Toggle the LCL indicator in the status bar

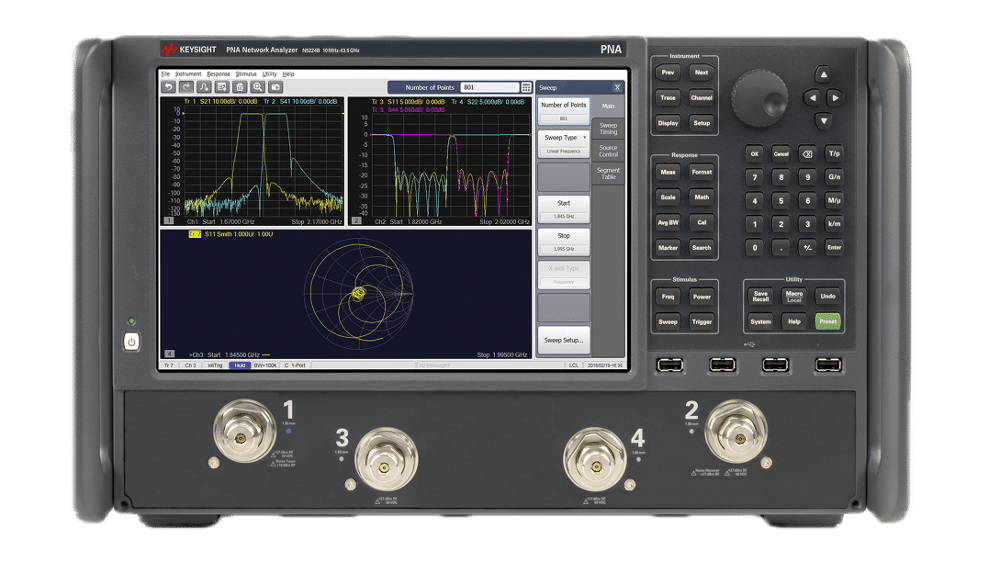(574, 365)
